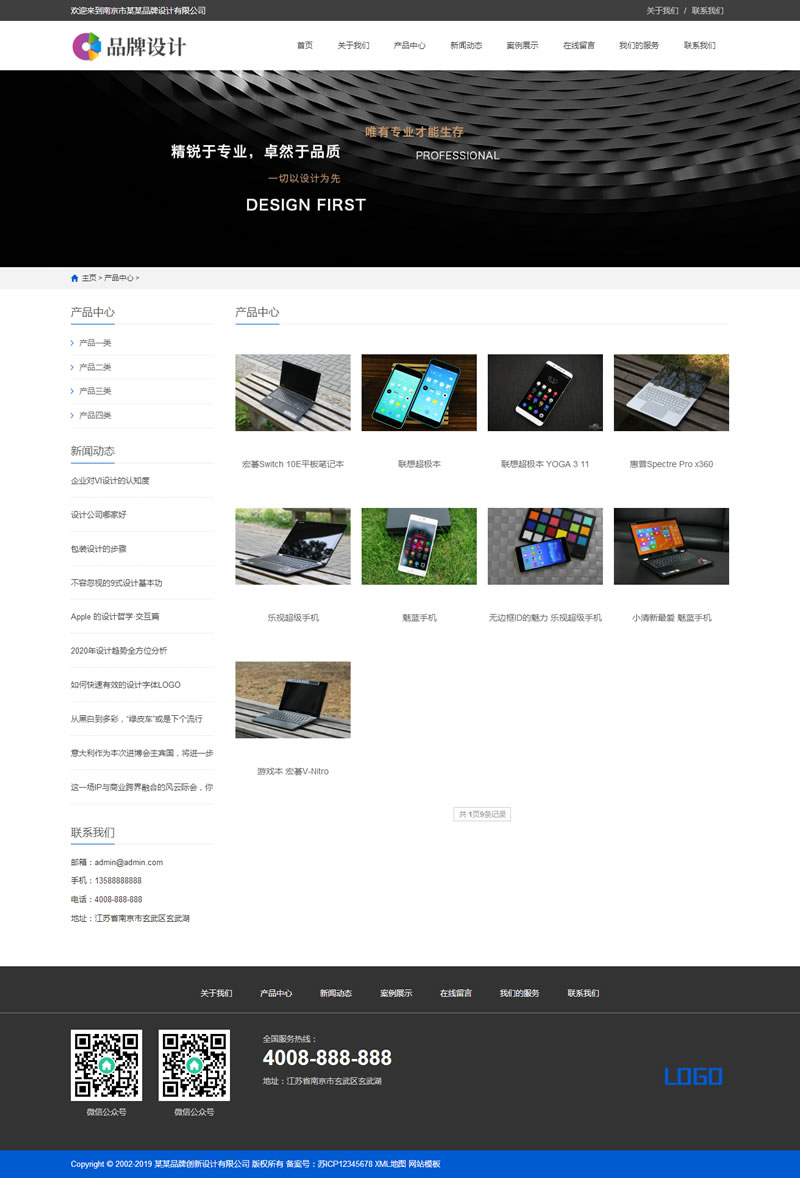Open 宏碁Switch 10E平板笔记本 product thumbnail
The height and width of the screenshot is (1178, 800).
point(293,392)
